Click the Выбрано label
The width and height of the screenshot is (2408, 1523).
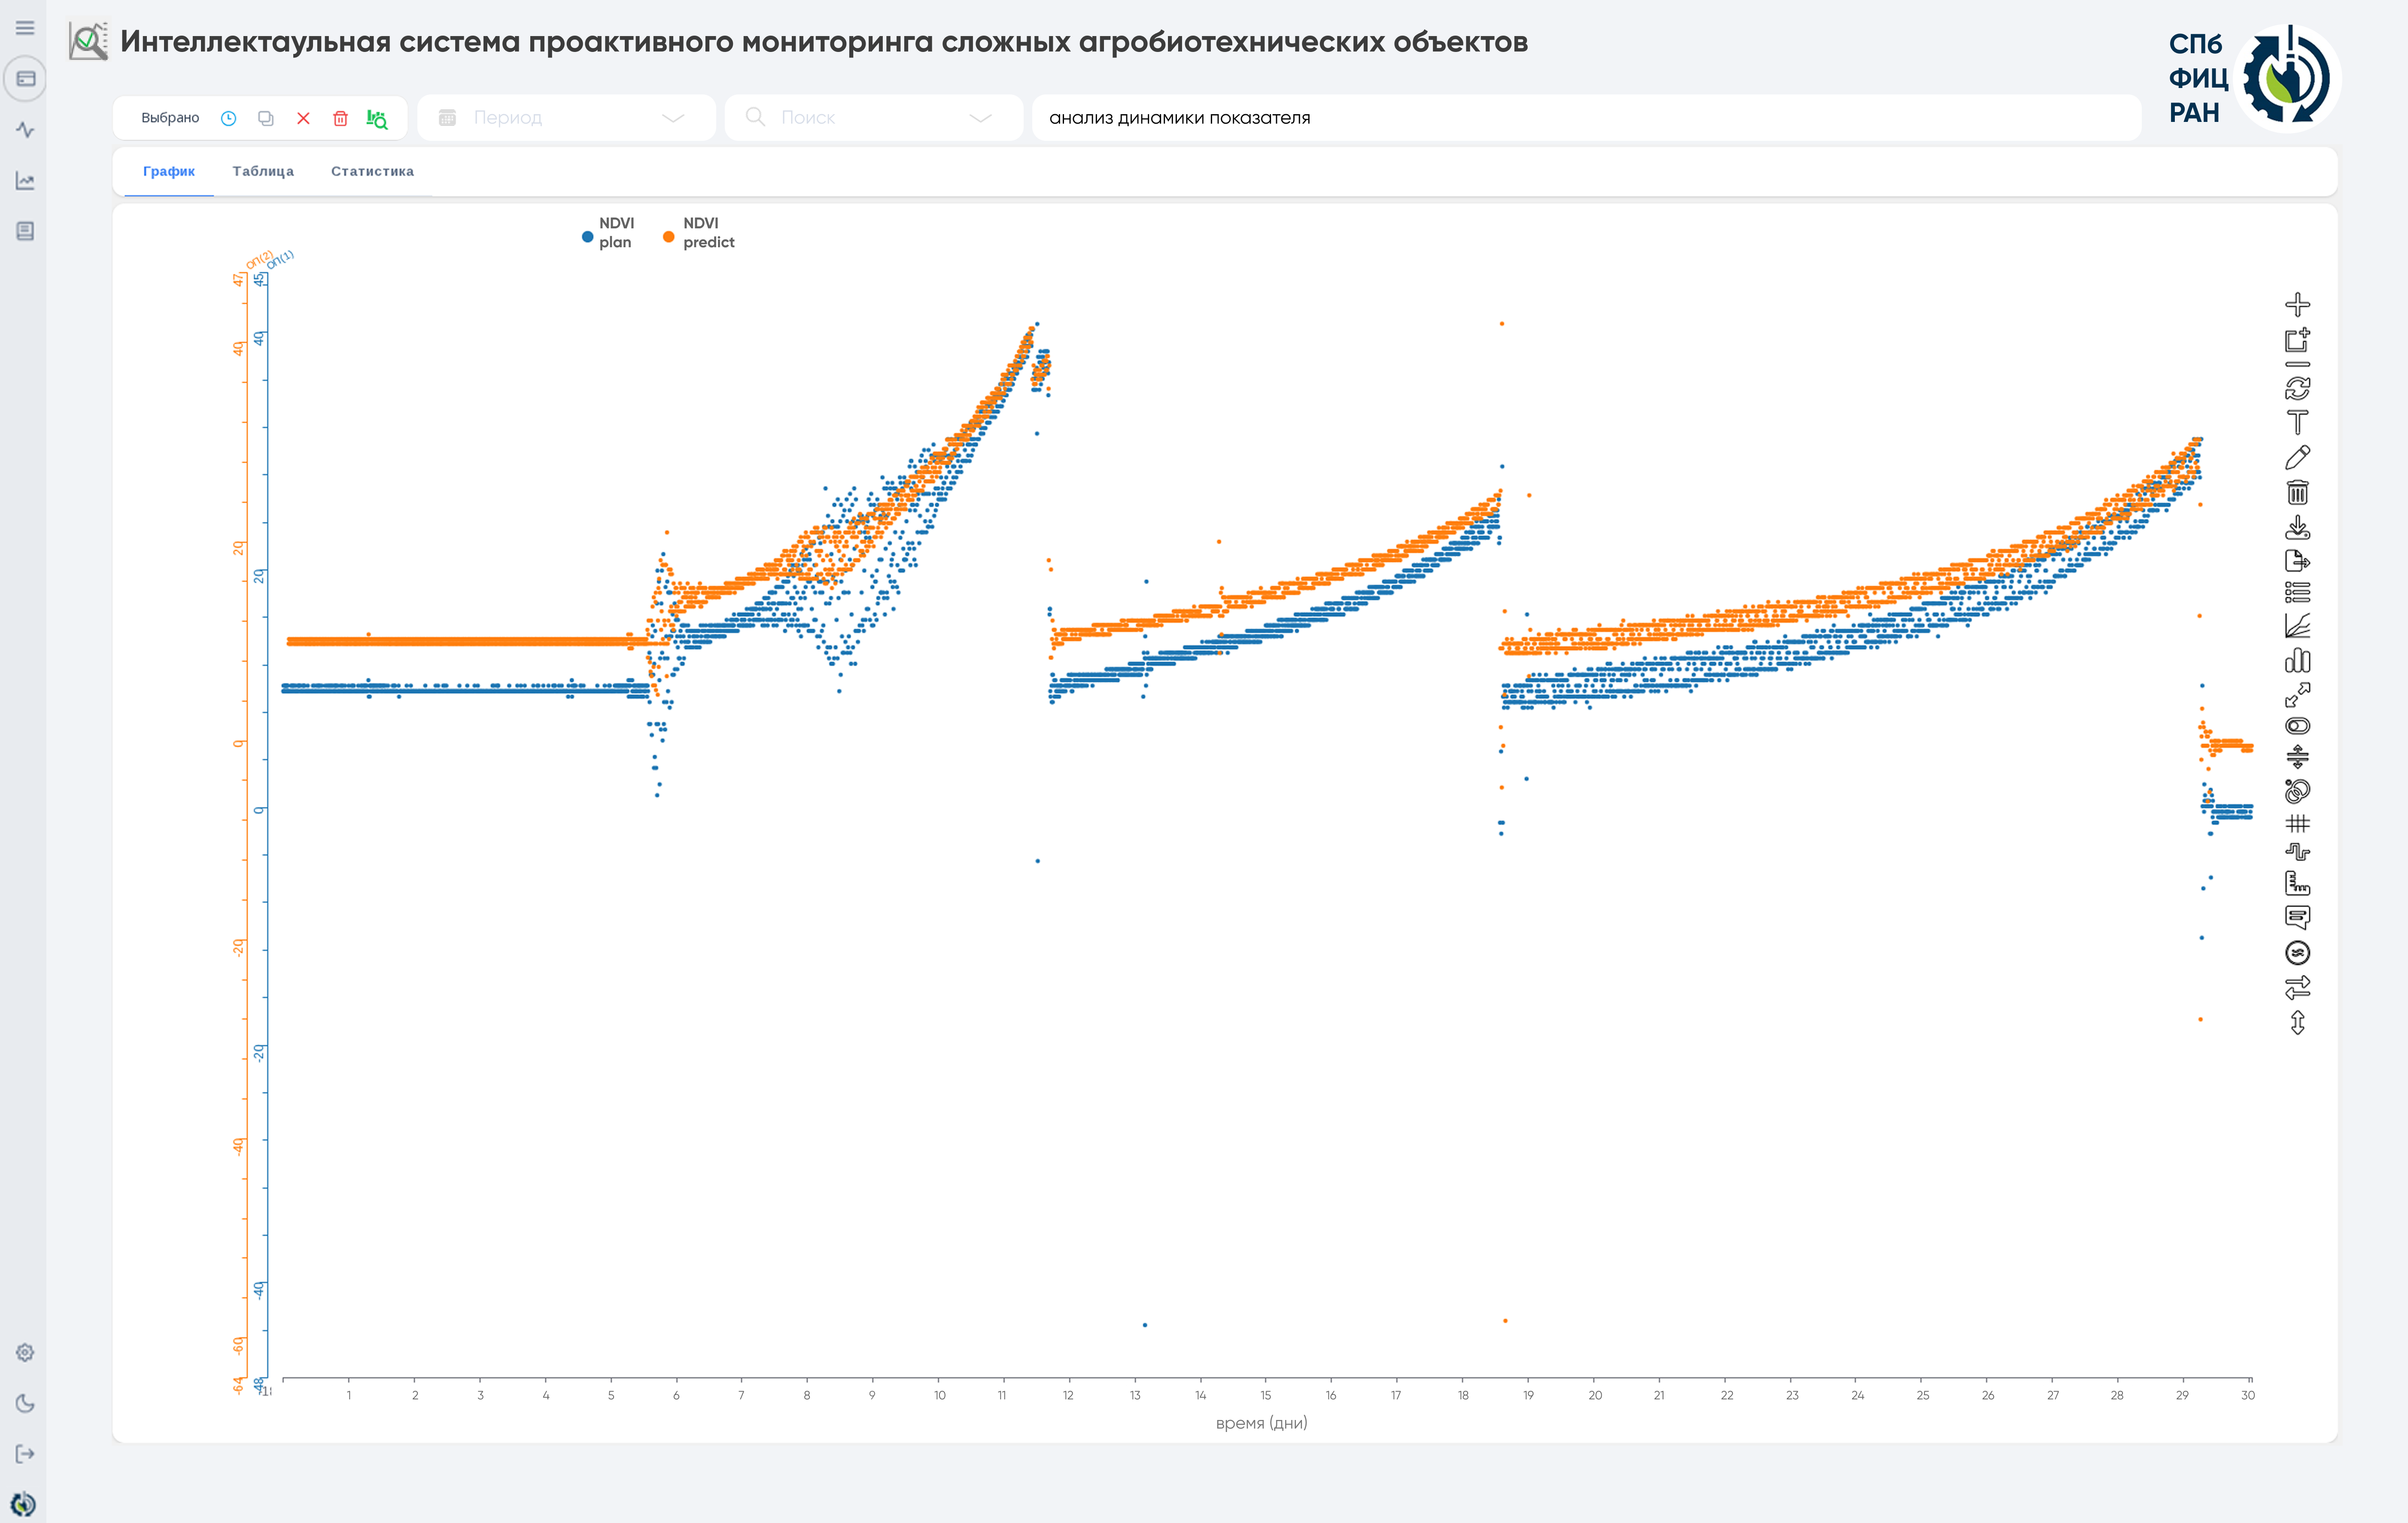click(170, 118)
